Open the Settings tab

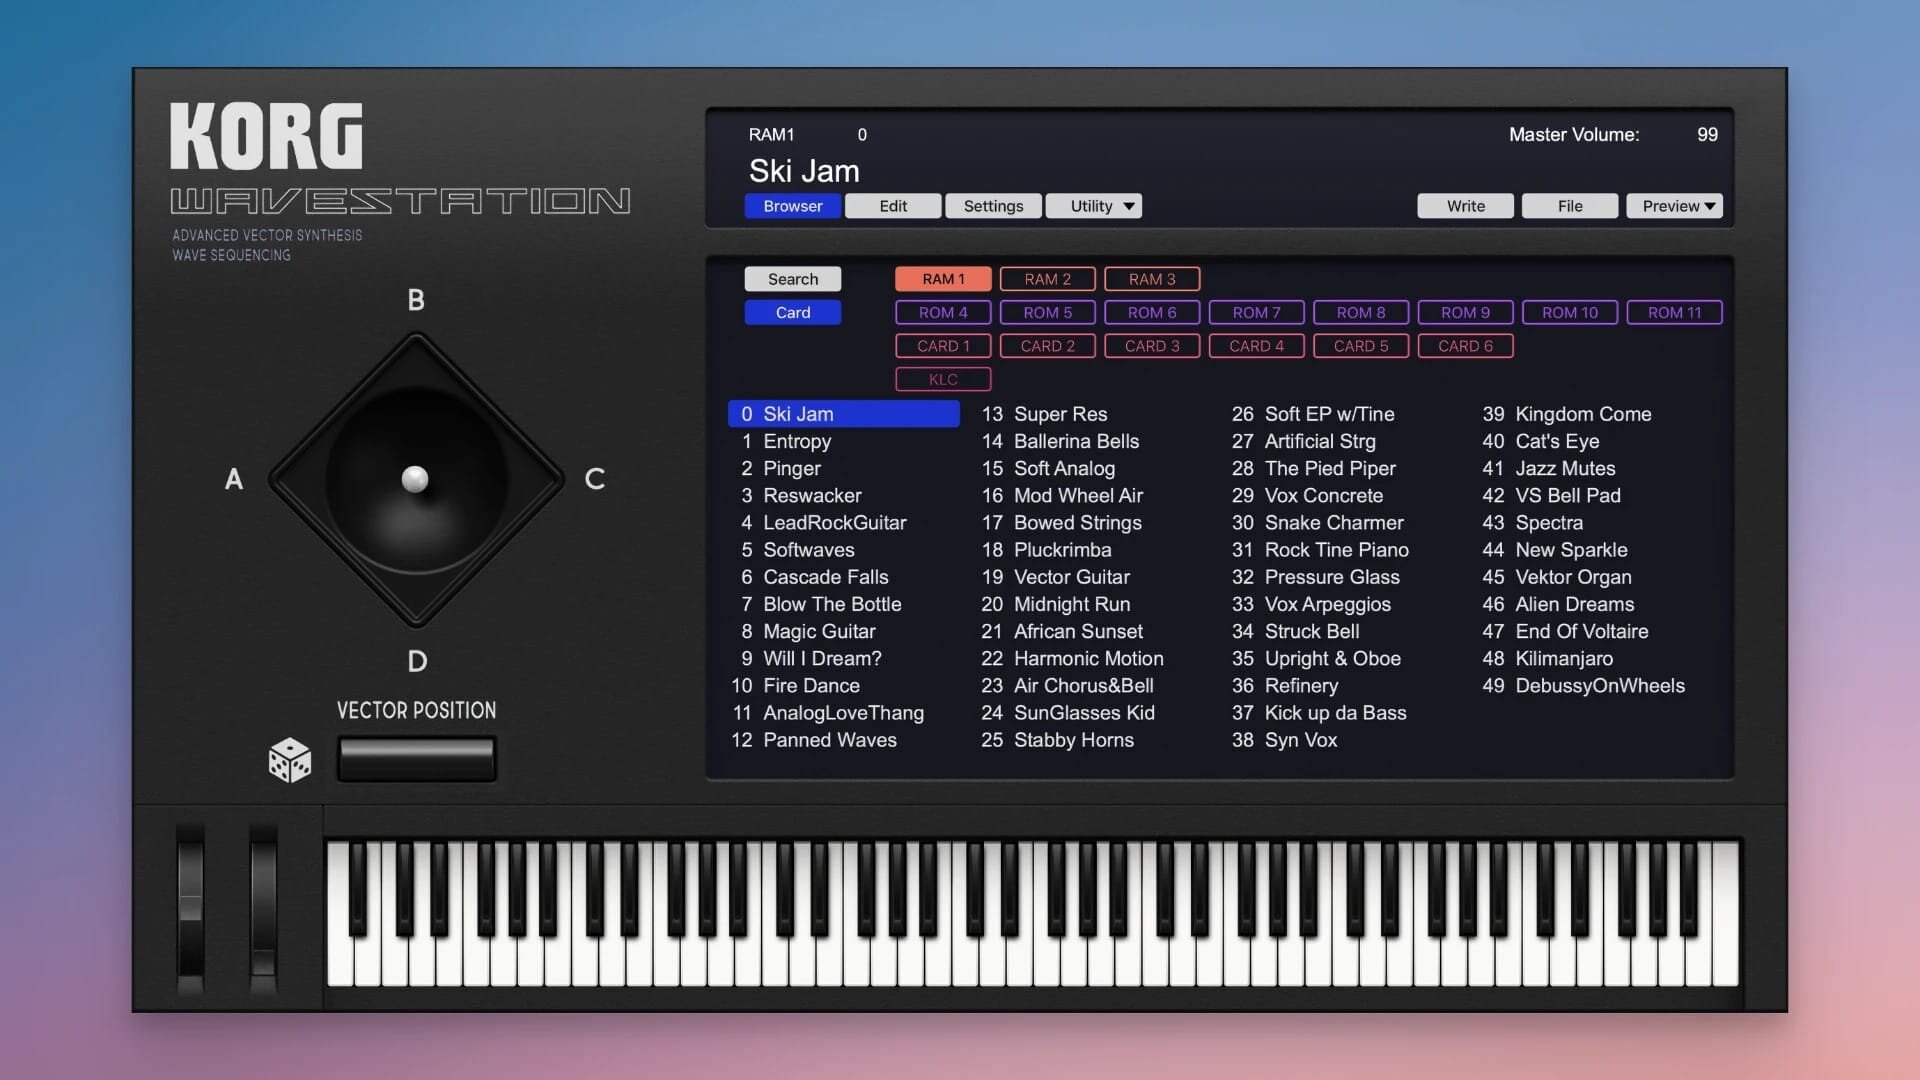click(x=992, y=206)
